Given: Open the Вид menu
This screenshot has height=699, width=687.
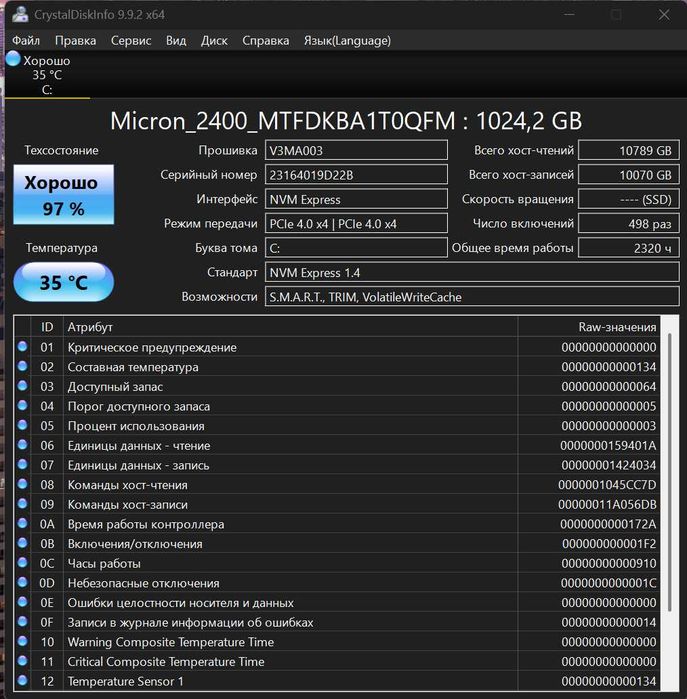Looking at the screenshot, I should tap(176, 41).
